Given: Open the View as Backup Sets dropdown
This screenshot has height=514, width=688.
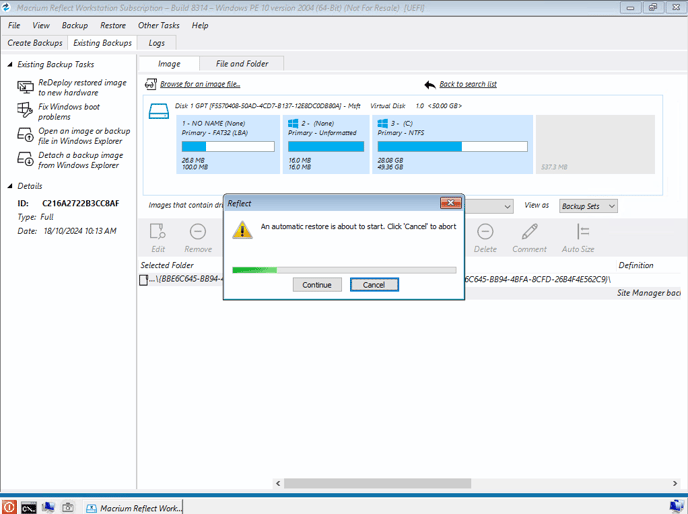Looking at the screenshot, I should click(588, 206).
